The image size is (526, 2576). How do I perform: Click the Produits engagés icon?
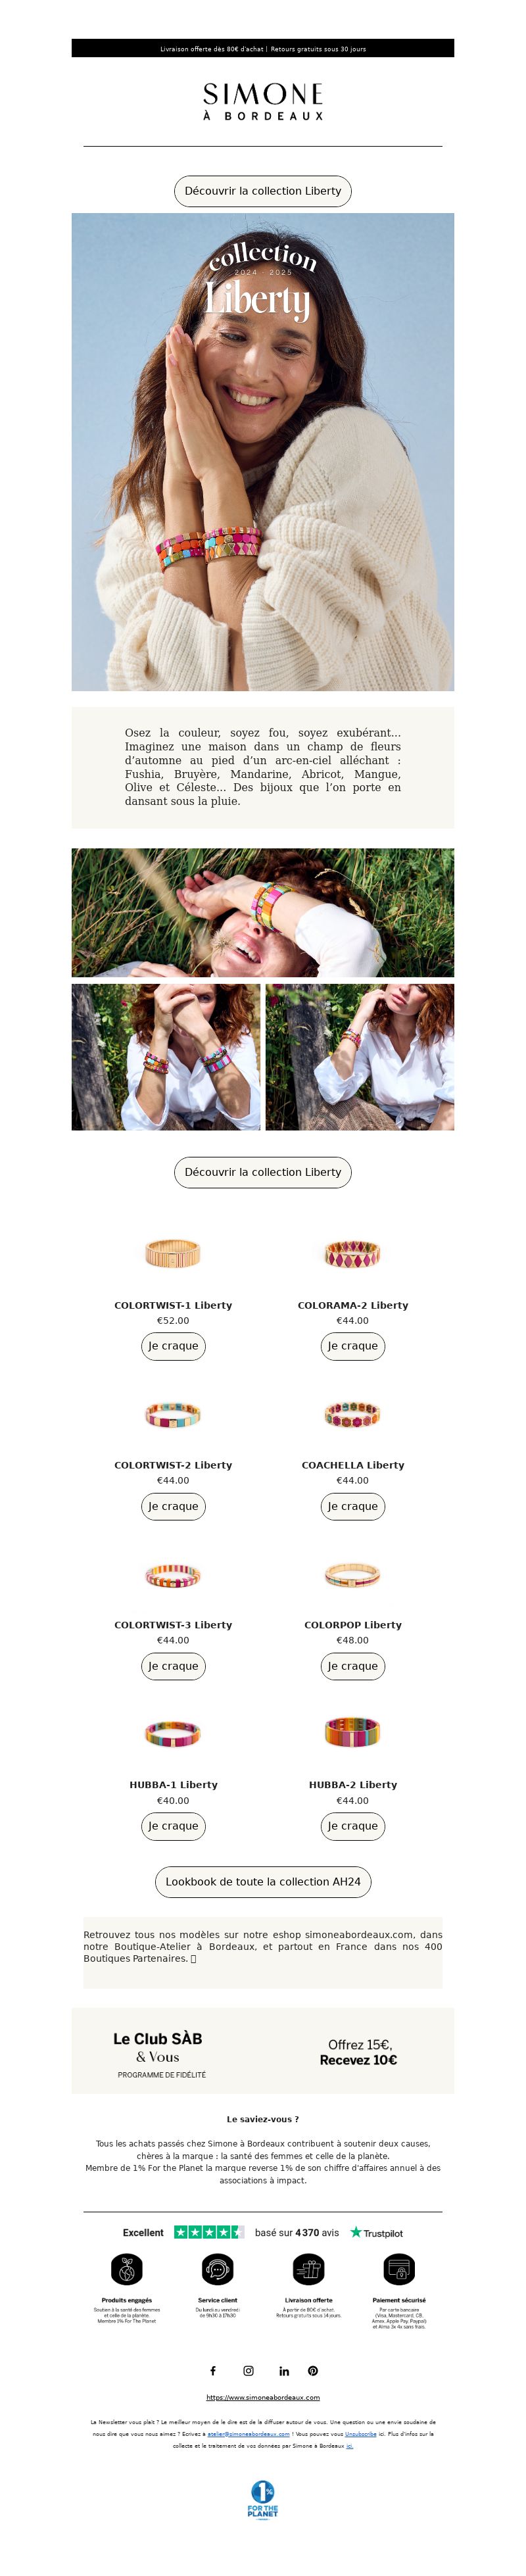click(127, 2269)
